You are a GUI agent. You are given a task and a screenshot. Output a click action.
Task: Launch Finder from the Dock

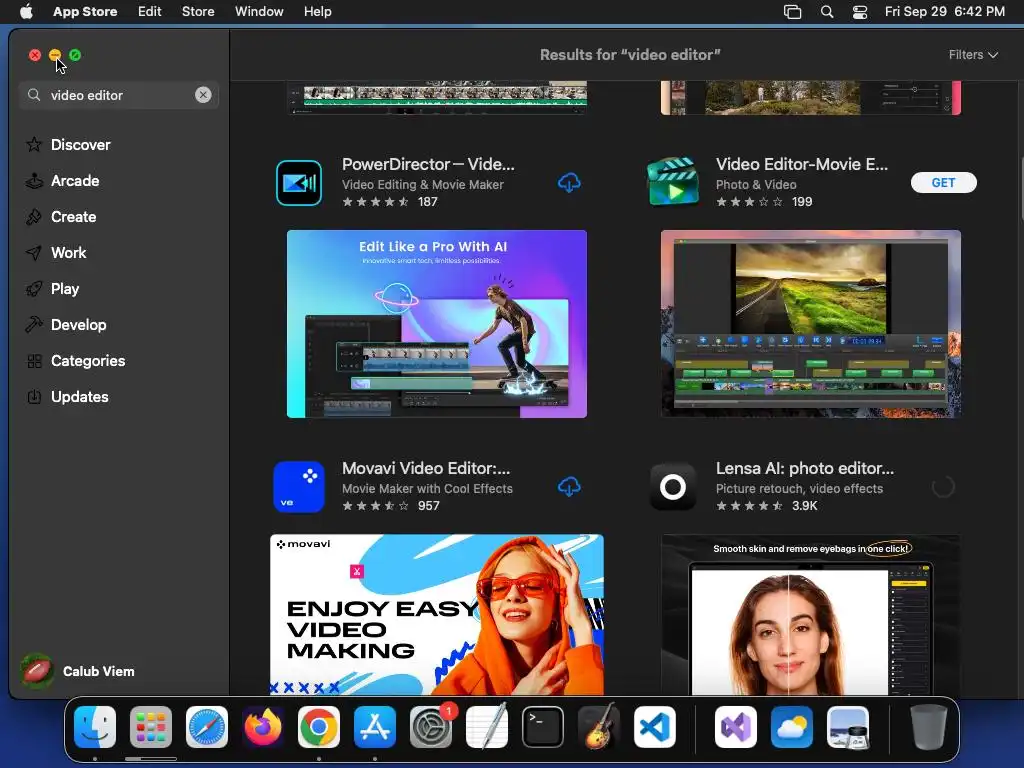pyautogui.click(x=95, y=727)
